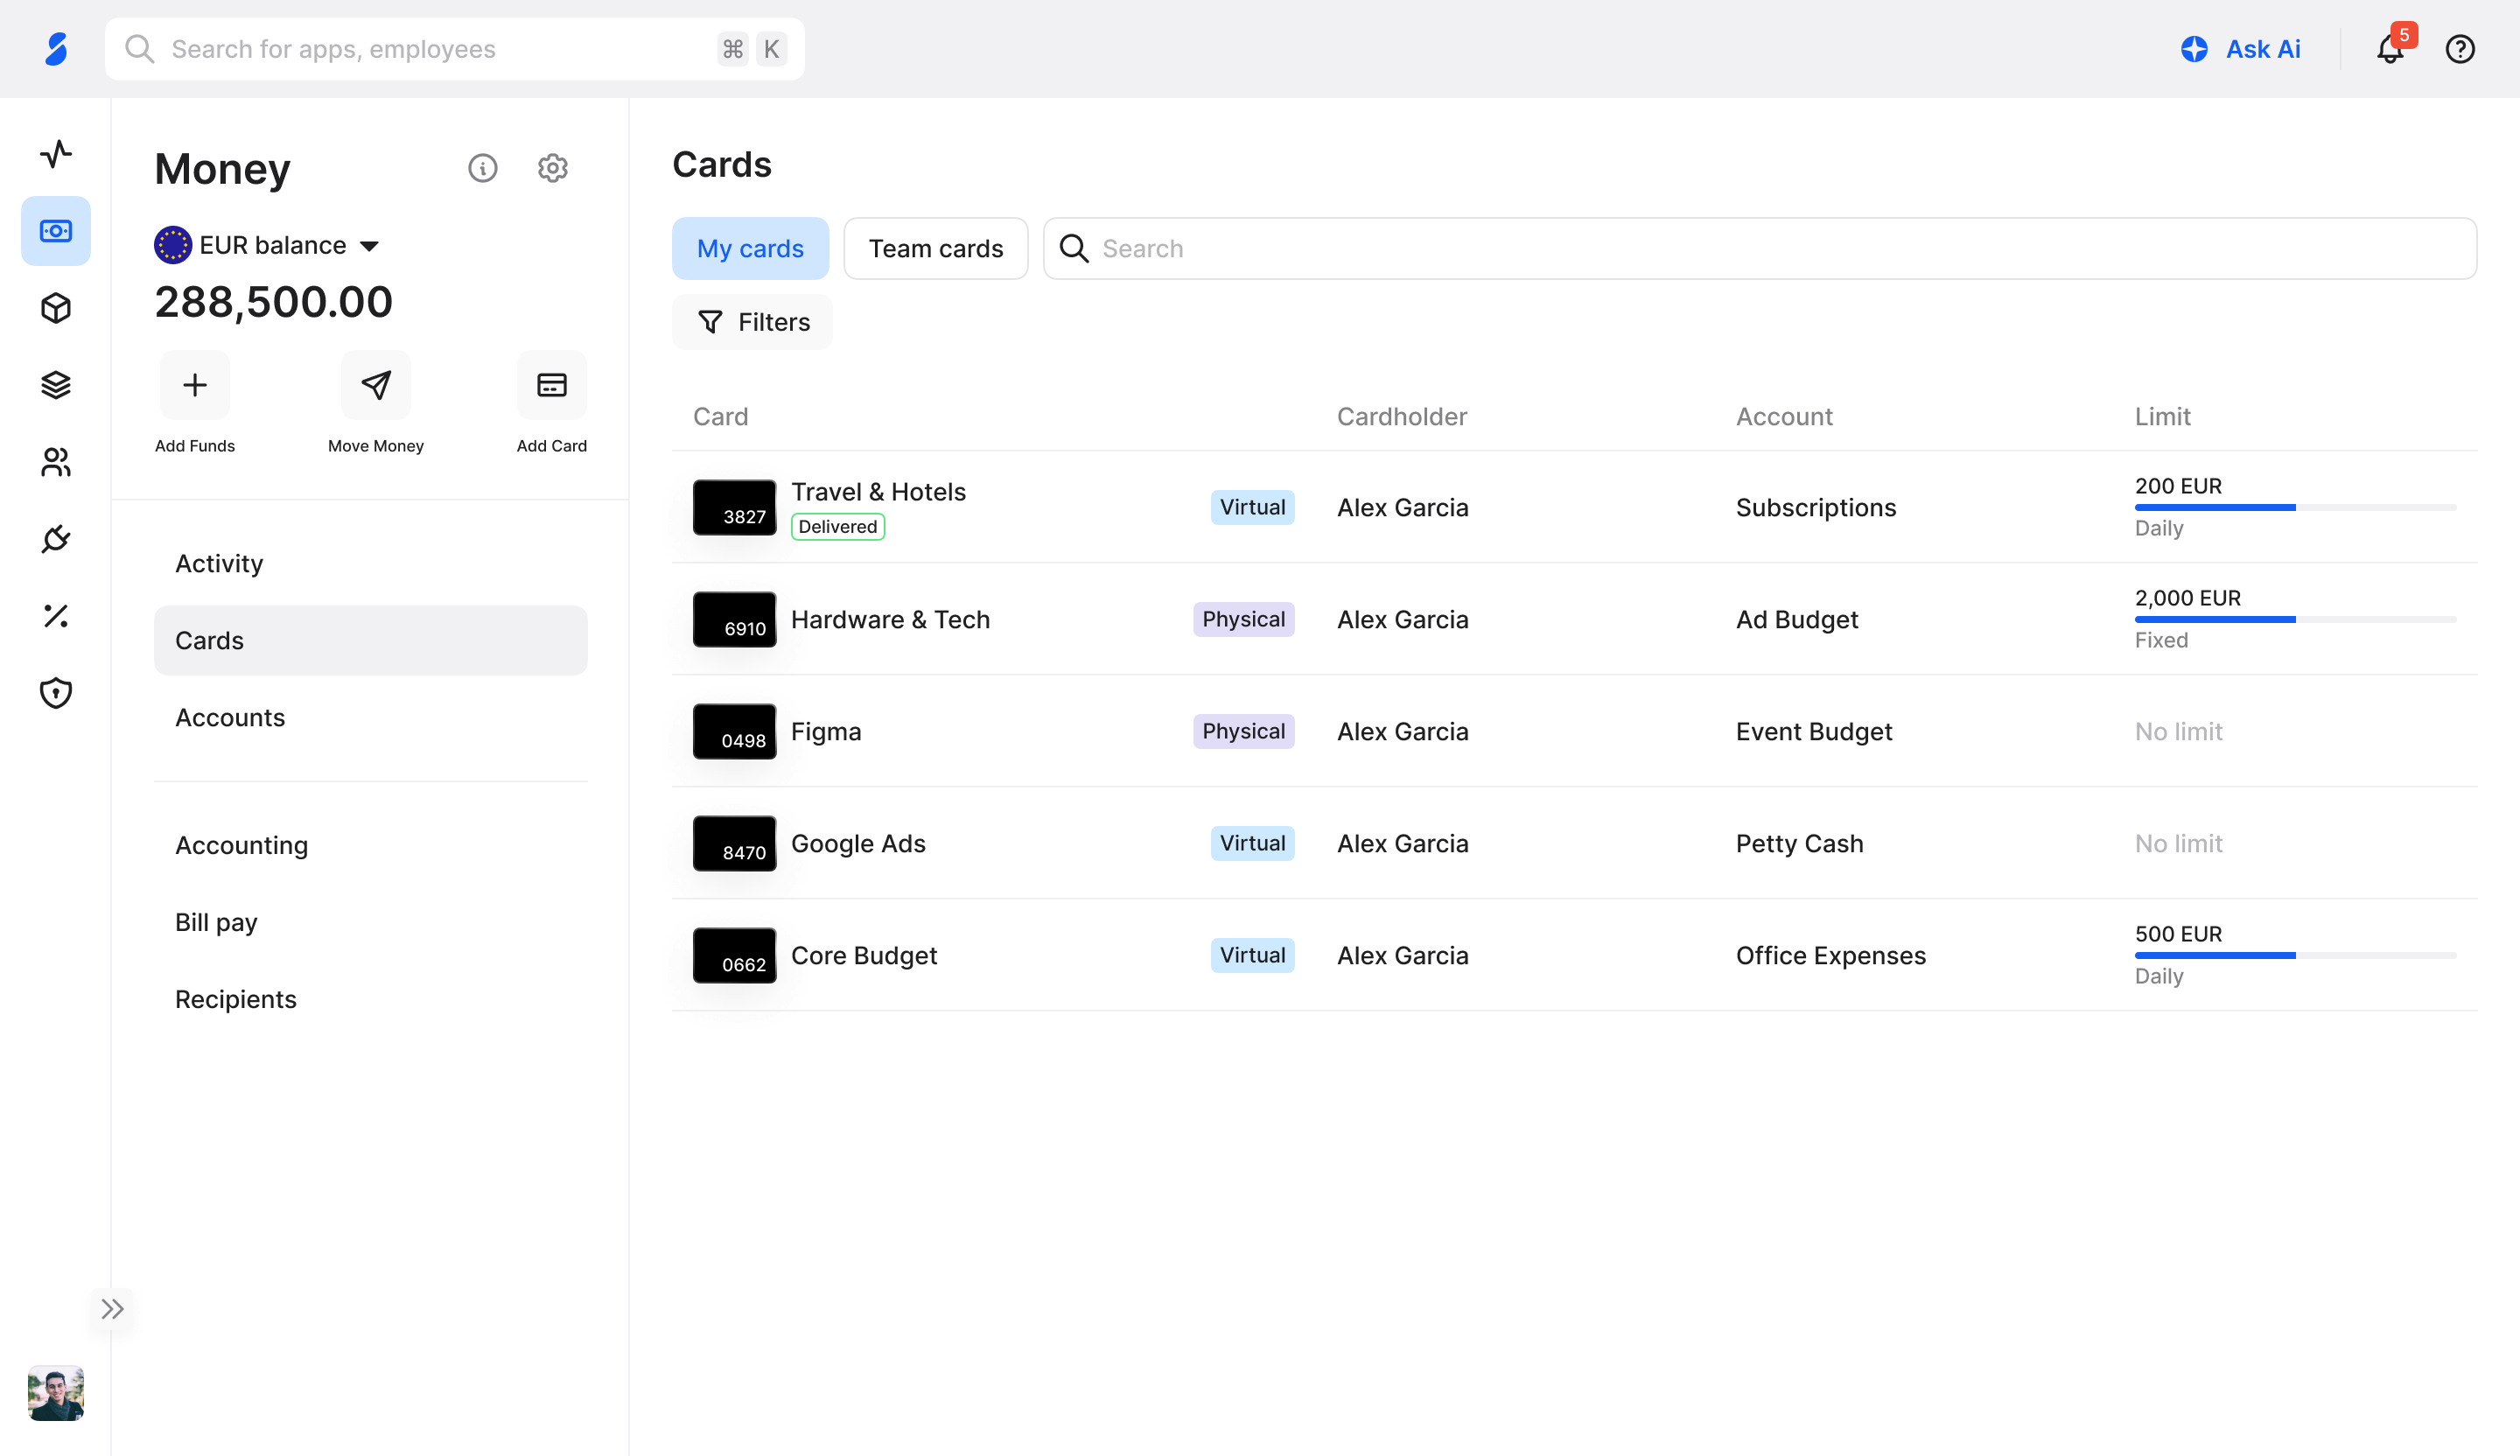The image size is (2520, 1456).
Task: Go to Accounts in Money menu
Action: [x=371, y=717]
